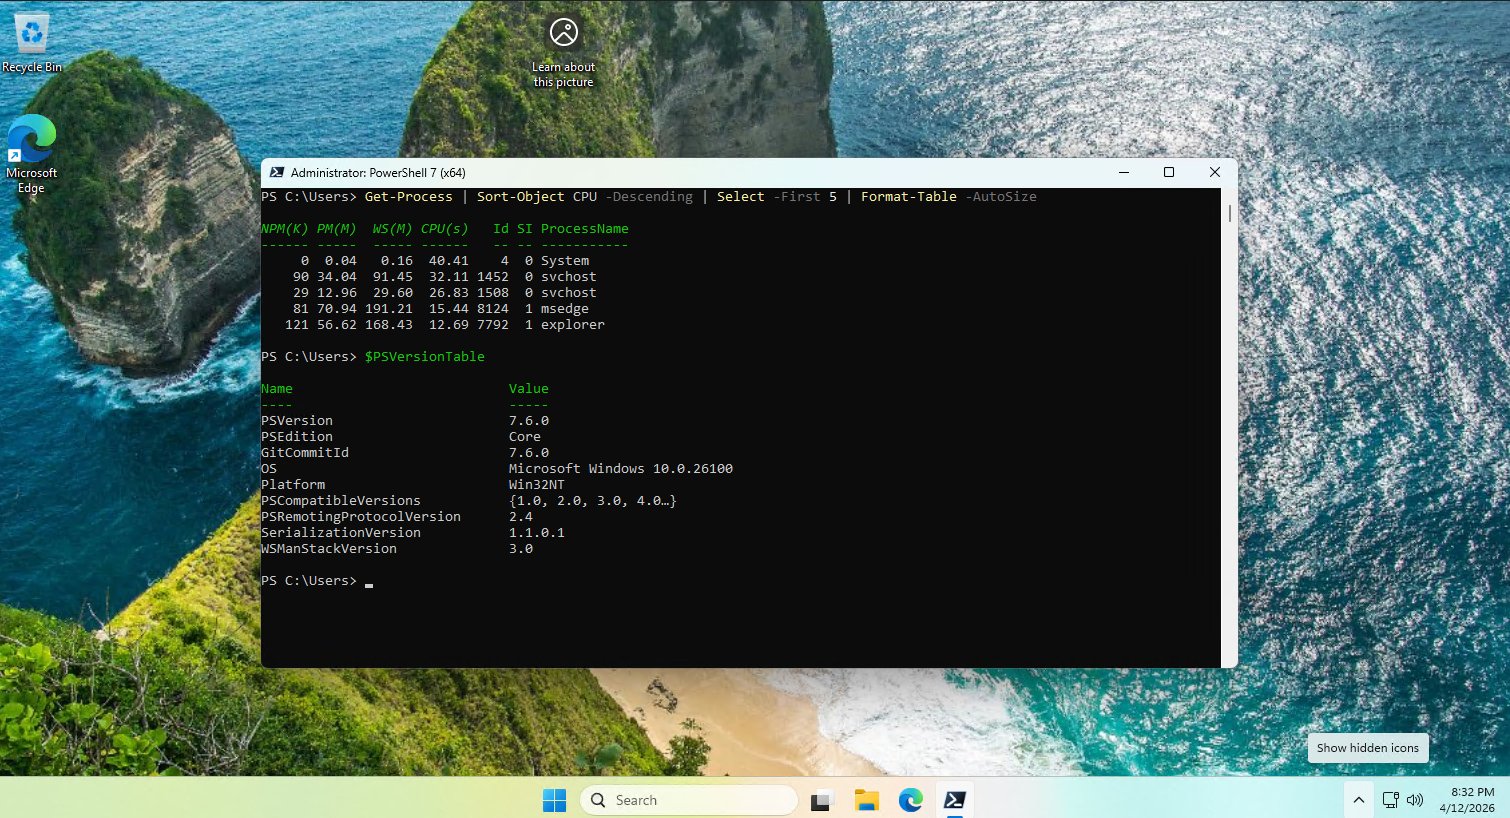Open Task View from the taskbar

click(x=822, y=800)
